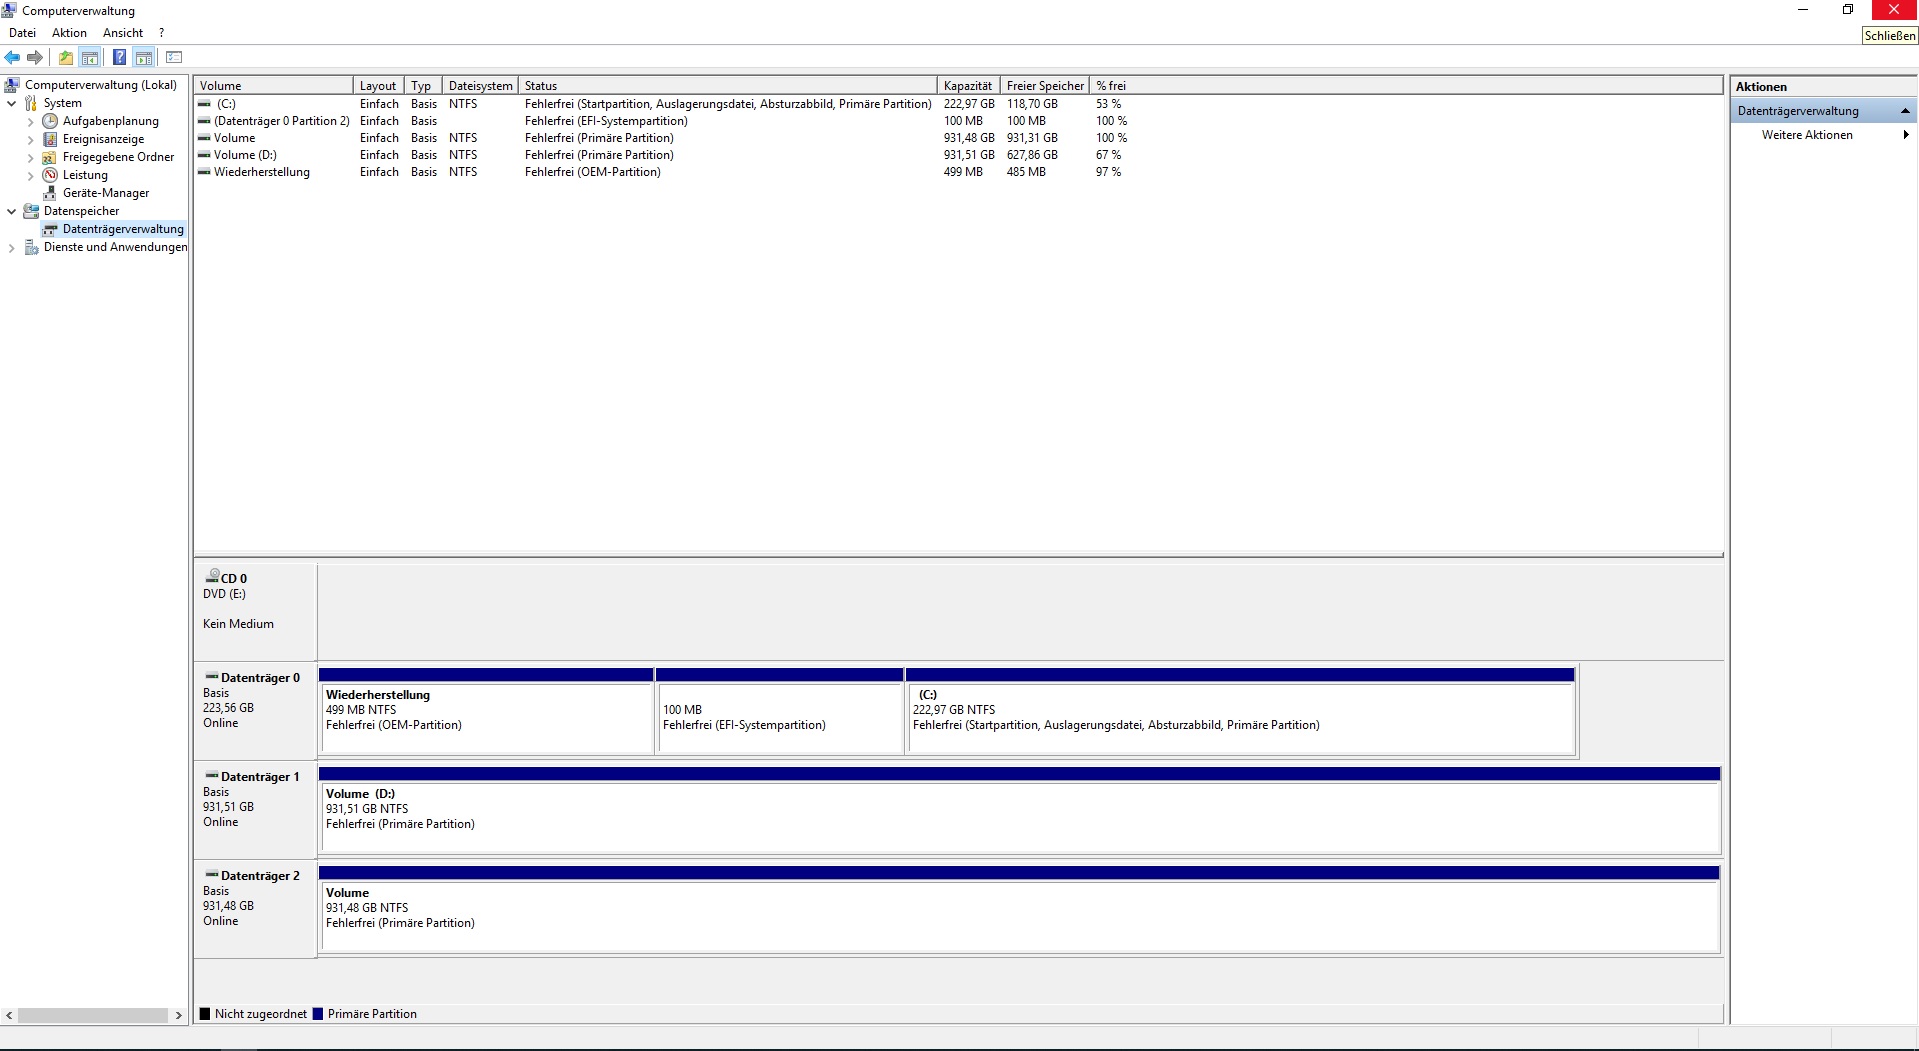Image resolution: width=1919 pixels, height=1051 pixels.
Task: Collapse the System tree node
Action: [12, 103]
